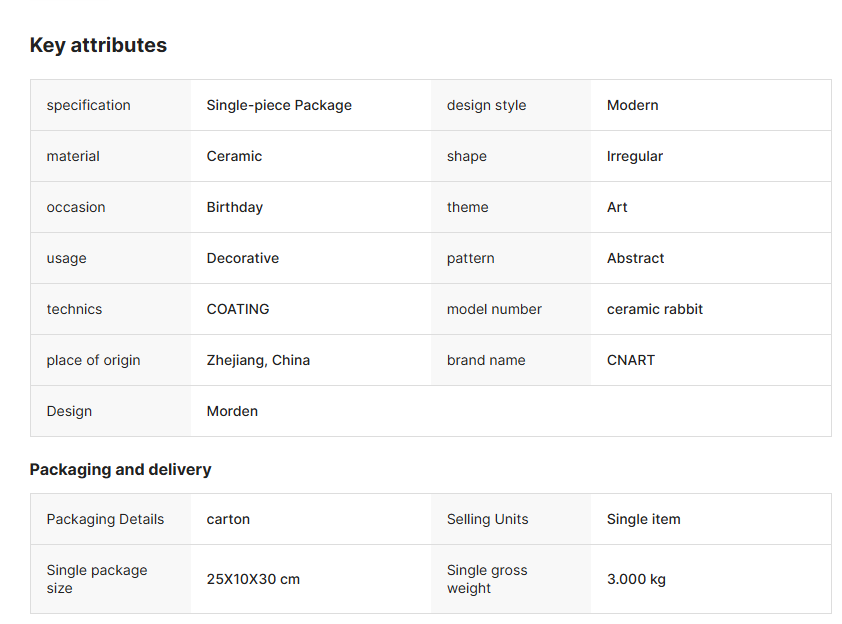Click the Zhejiang, China origin value

click(258, 360)
